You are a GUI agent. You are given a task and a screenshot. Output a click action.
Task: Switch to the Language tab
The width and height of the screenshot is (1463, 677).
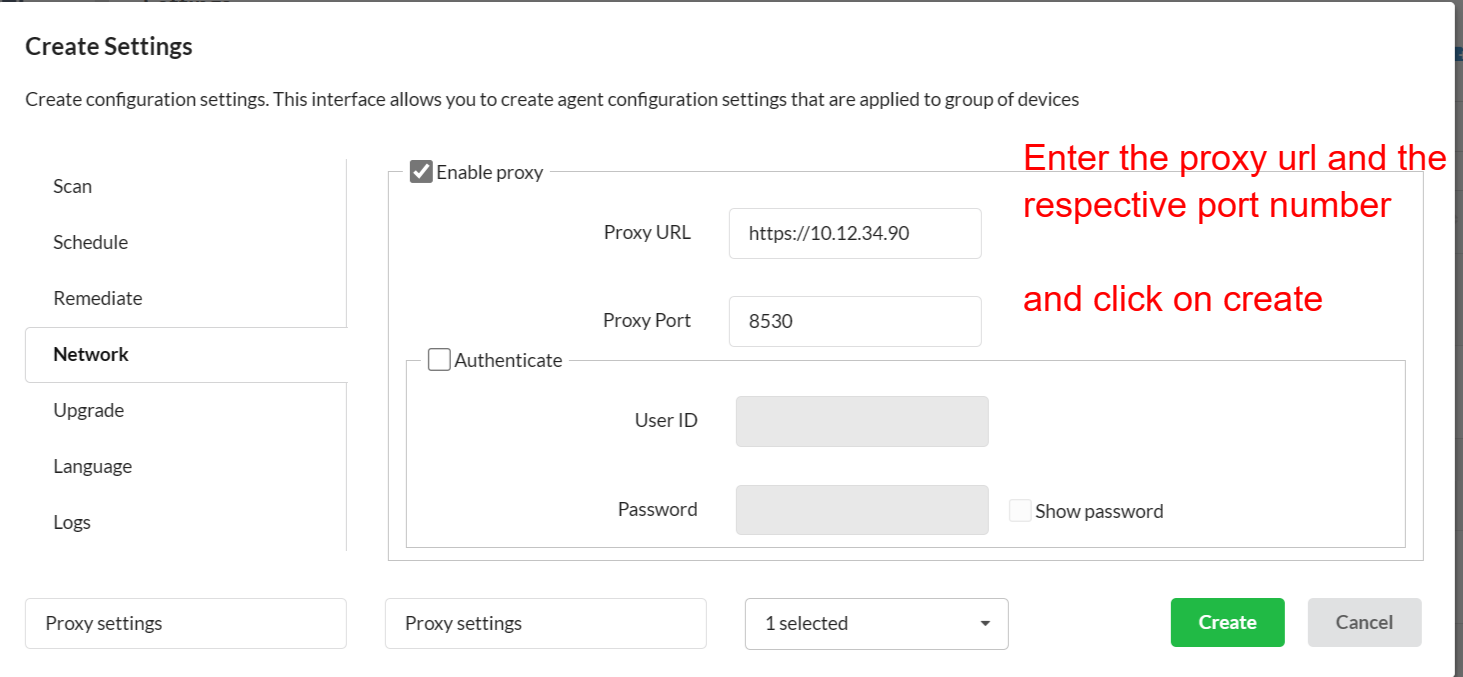point(93,466)
